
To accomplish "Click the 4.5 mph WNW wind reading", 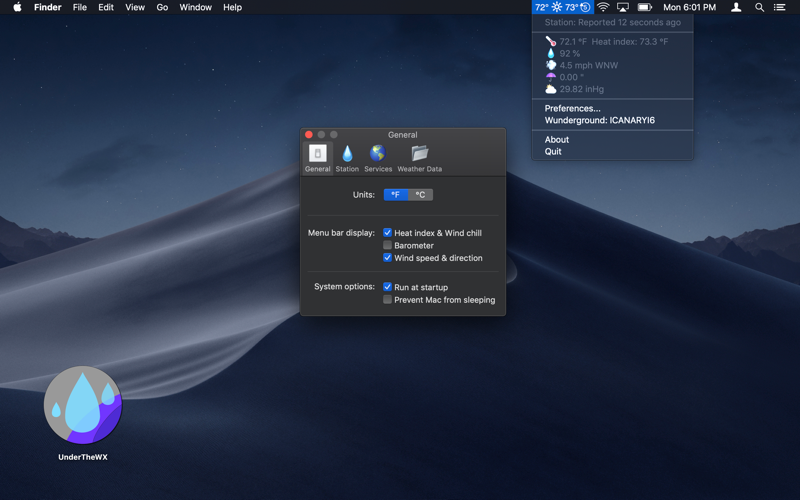I will point(588,65).
